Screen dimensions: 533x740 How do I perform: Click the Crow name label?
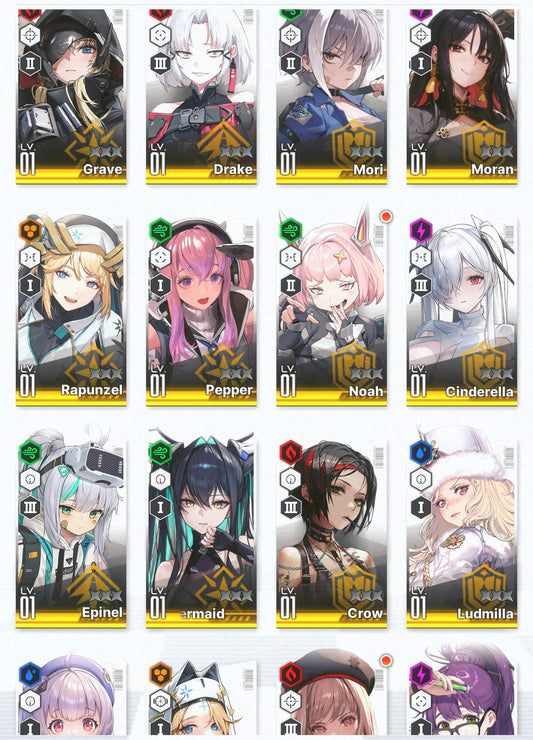[x=365, y=613]
